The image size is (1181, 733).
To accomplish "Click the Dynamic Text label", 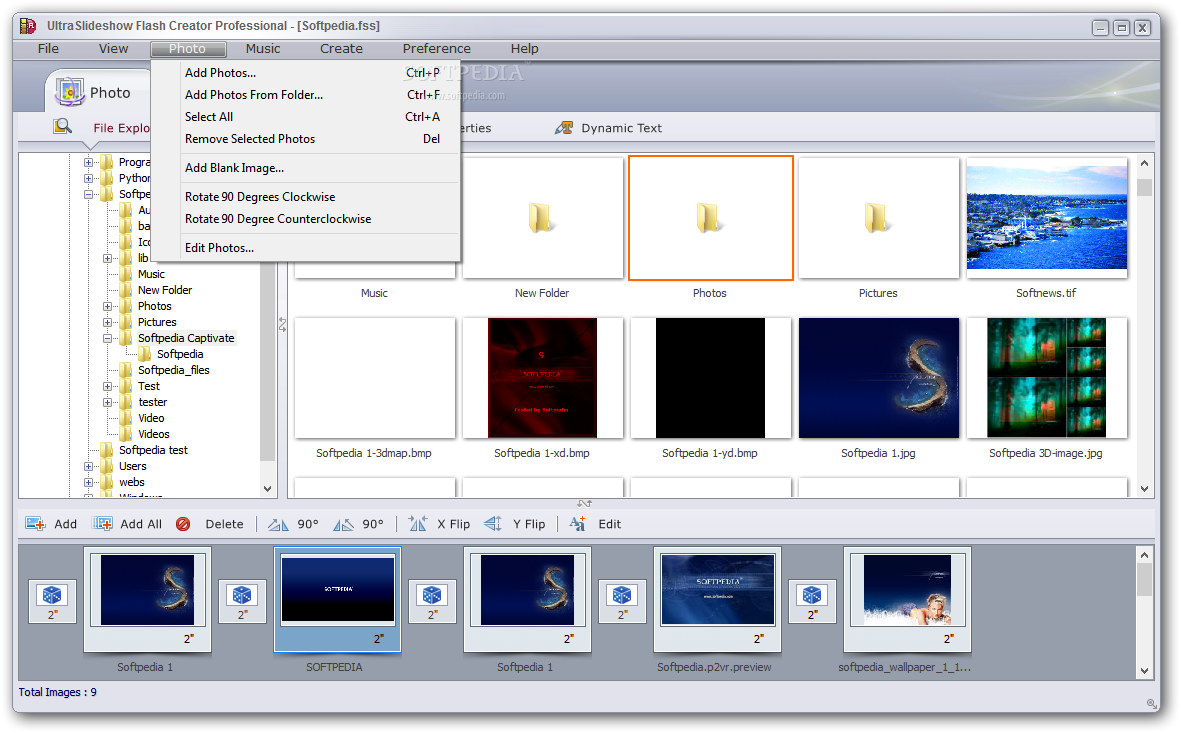I will point(621,128).
